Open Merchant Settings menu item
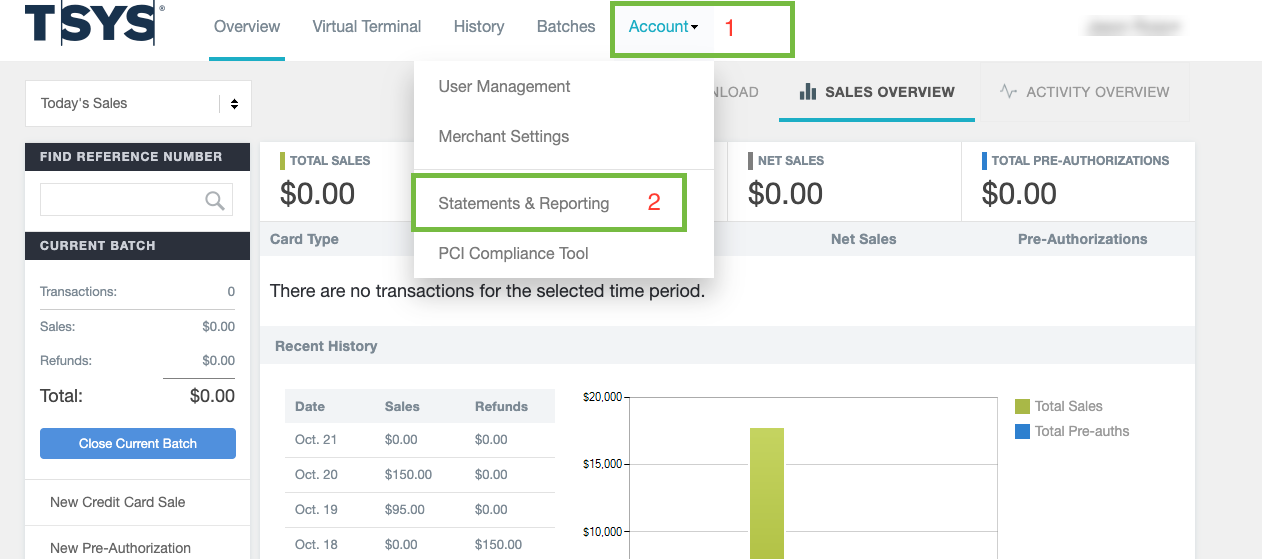 coord(503,137)
